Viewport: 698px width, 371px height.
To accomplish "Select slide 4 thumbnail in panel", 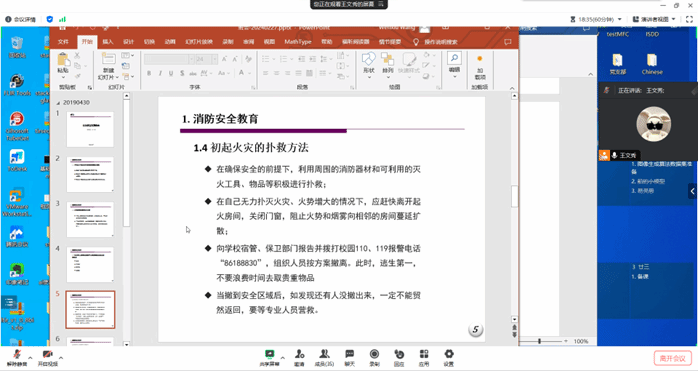I will click(90, 265).
